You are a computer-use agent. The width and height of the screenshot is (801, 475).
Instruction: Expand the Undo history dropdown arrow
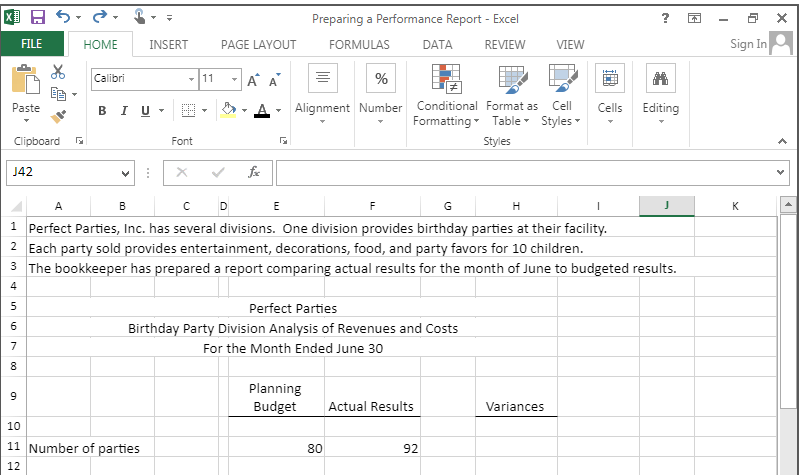(x=78, y=18)
